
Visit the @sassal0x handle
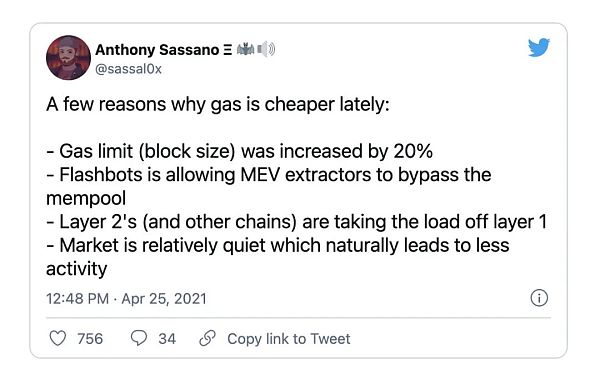click(128, 69)
